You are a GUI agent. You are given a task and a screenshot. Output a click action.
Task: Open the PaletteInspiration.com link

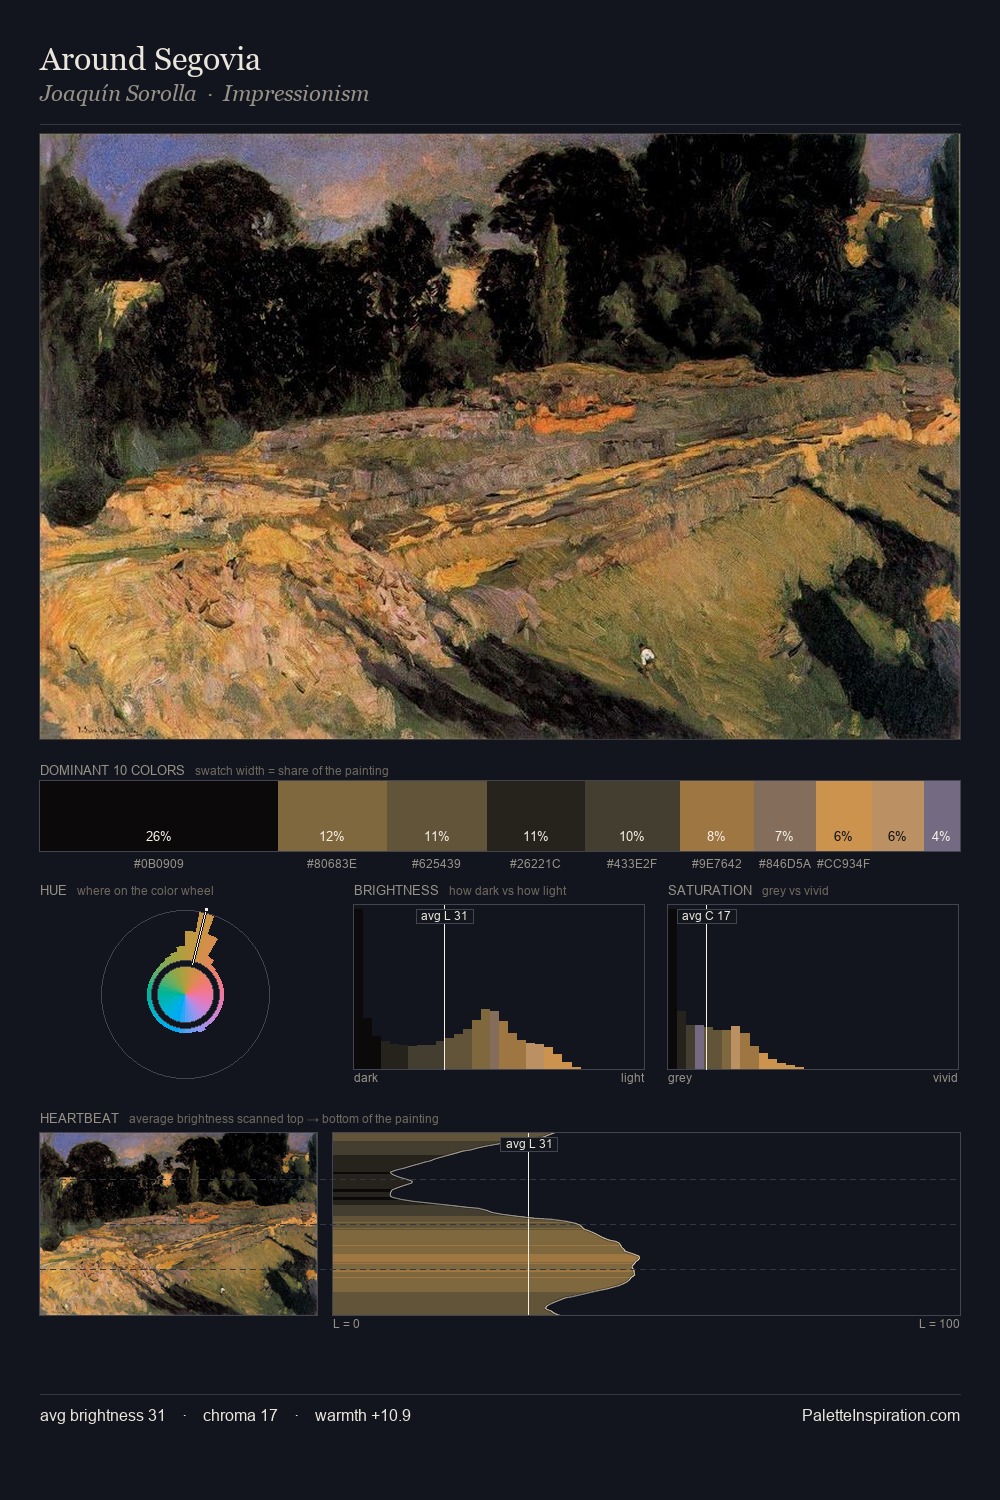tap(881, 1416)
